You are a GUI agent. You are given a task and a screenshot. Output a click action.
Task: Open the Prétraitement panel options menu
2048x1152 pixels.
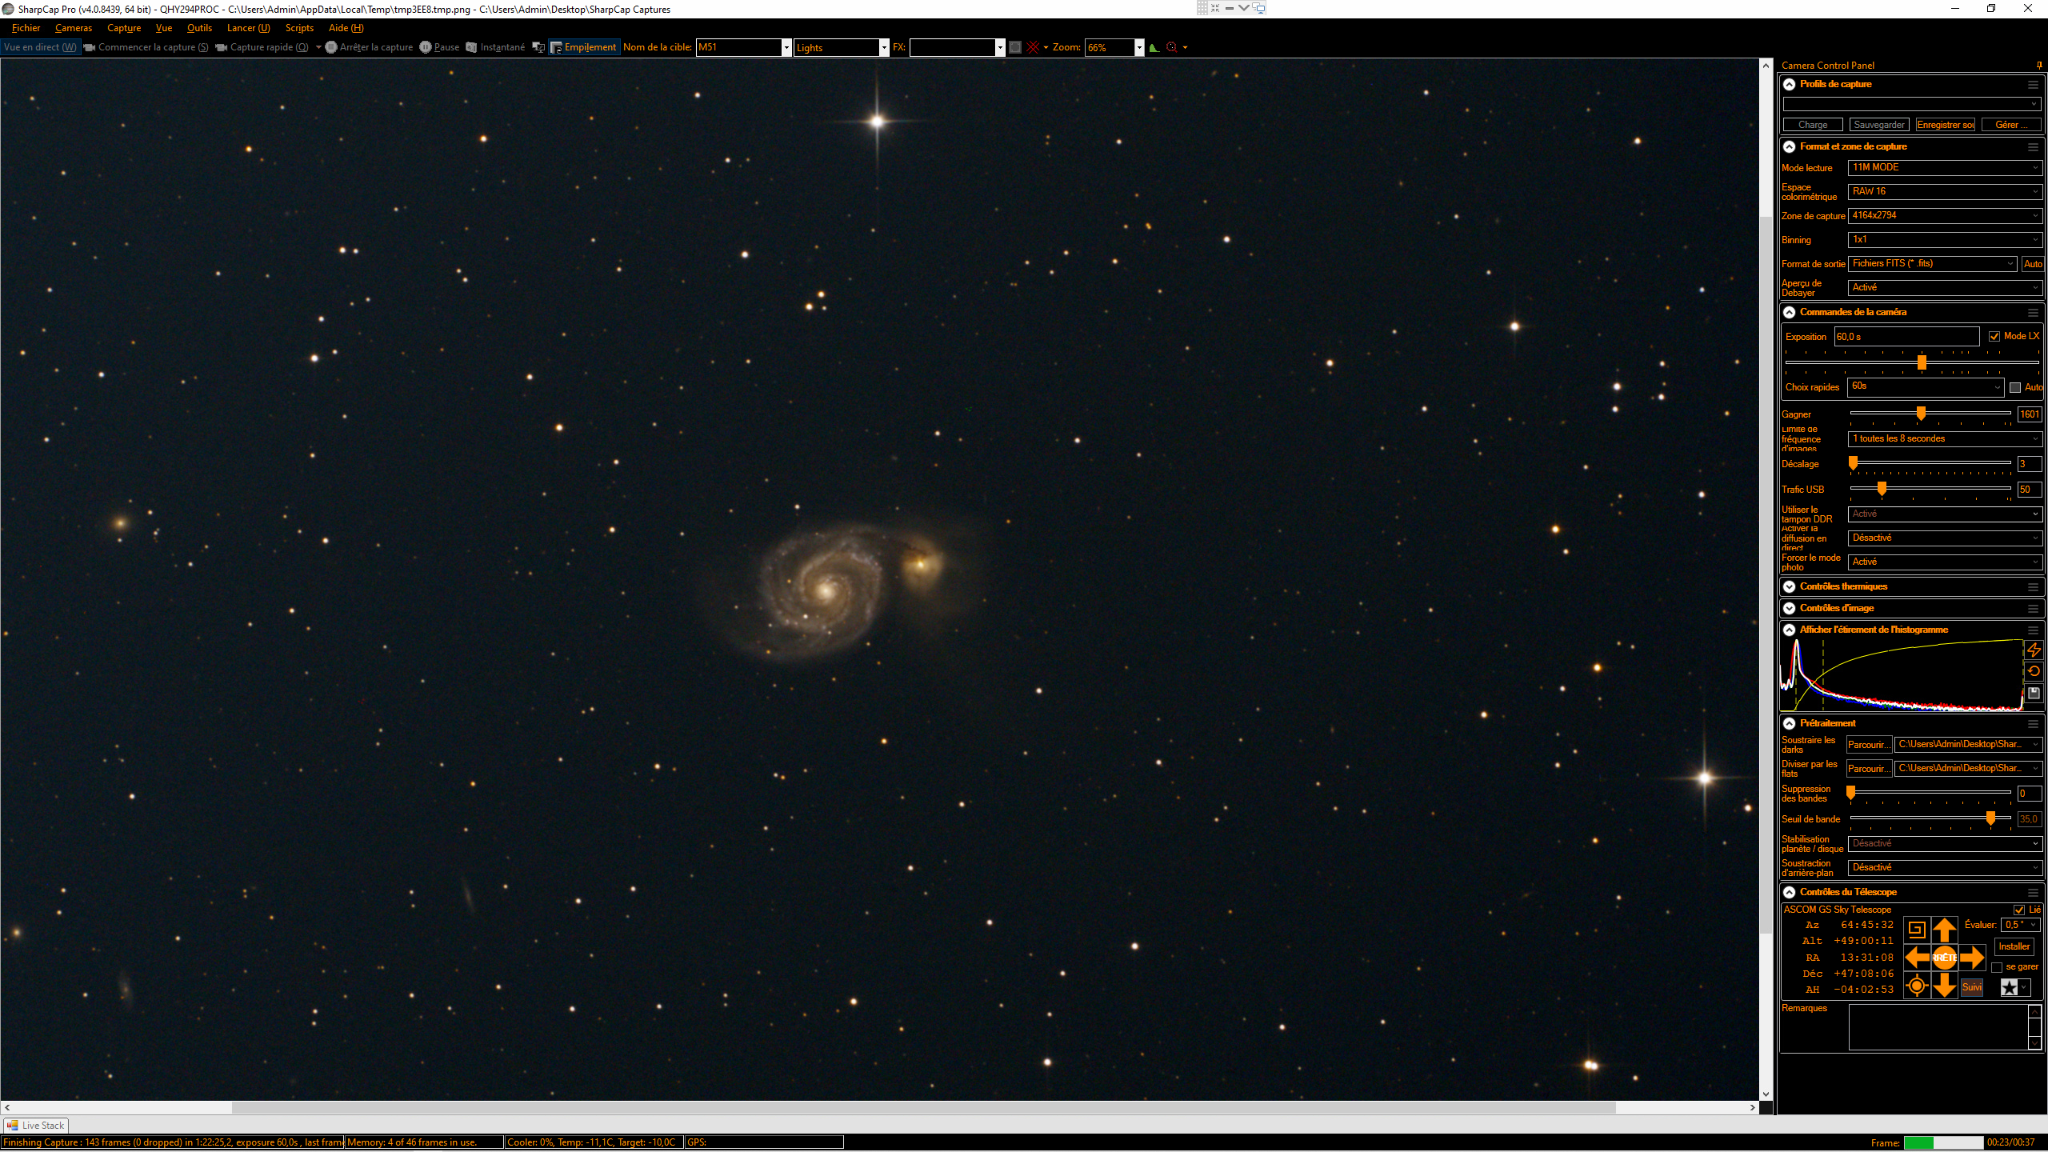click(x=2033, y=724)
